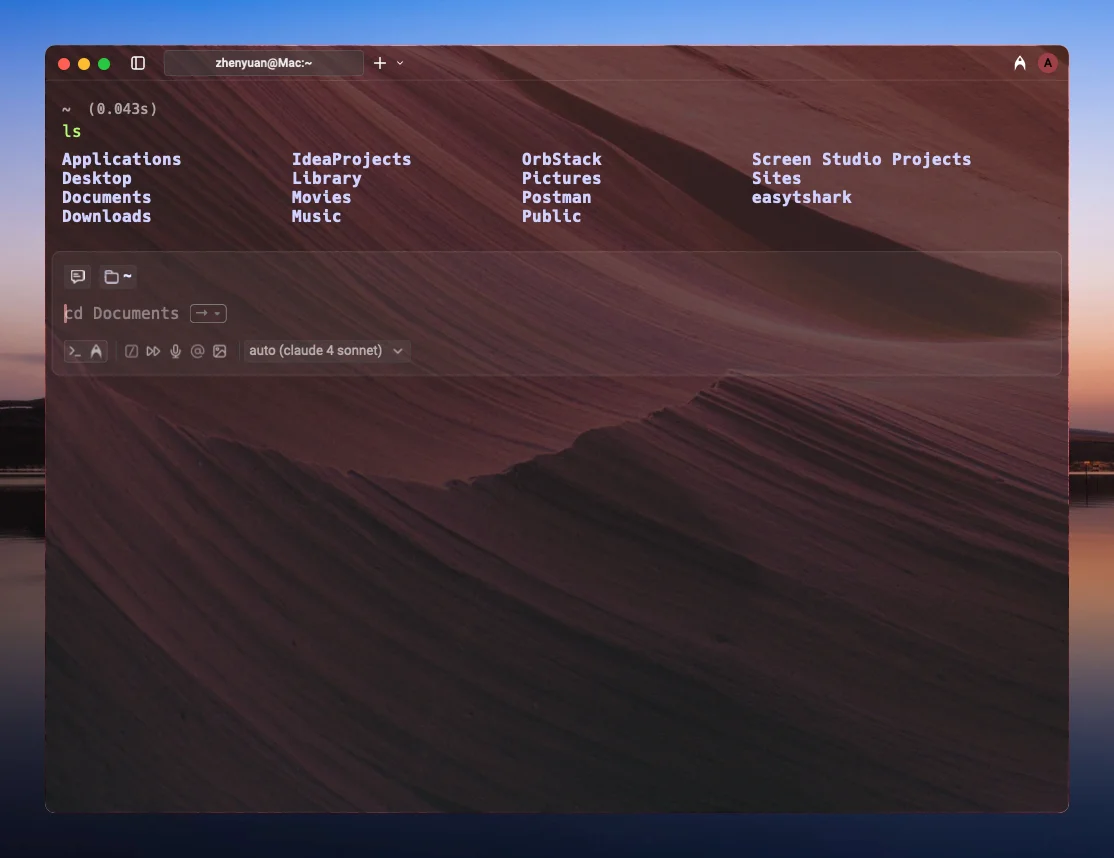Click the conversation chat bubble icon
The width and height of the screenshot is (1114, 858).
(77, 277)
